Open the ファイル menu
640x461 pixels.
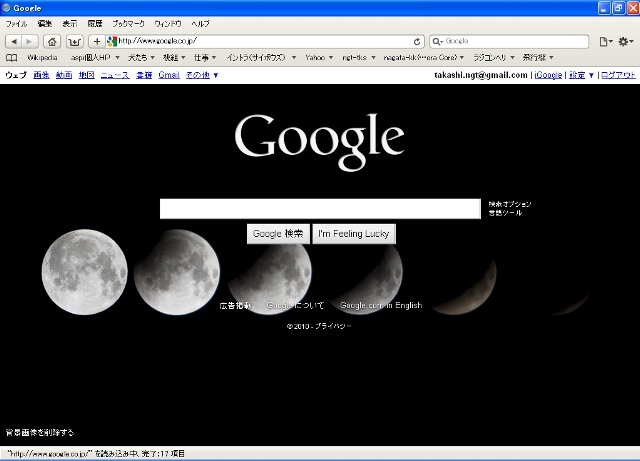(16, 24)
